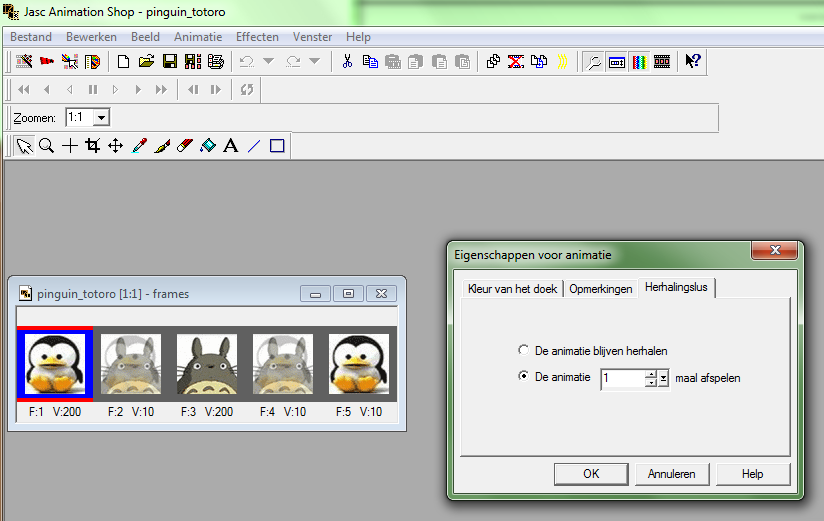
Task: Select penguin frame F:1 thumbnail
Action: click(x=55, y=364)
